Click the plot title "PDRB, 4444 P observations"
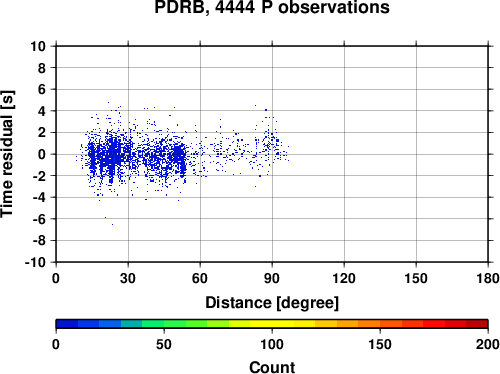The height and width of the screenshot is (374, 500). [272, 7]
